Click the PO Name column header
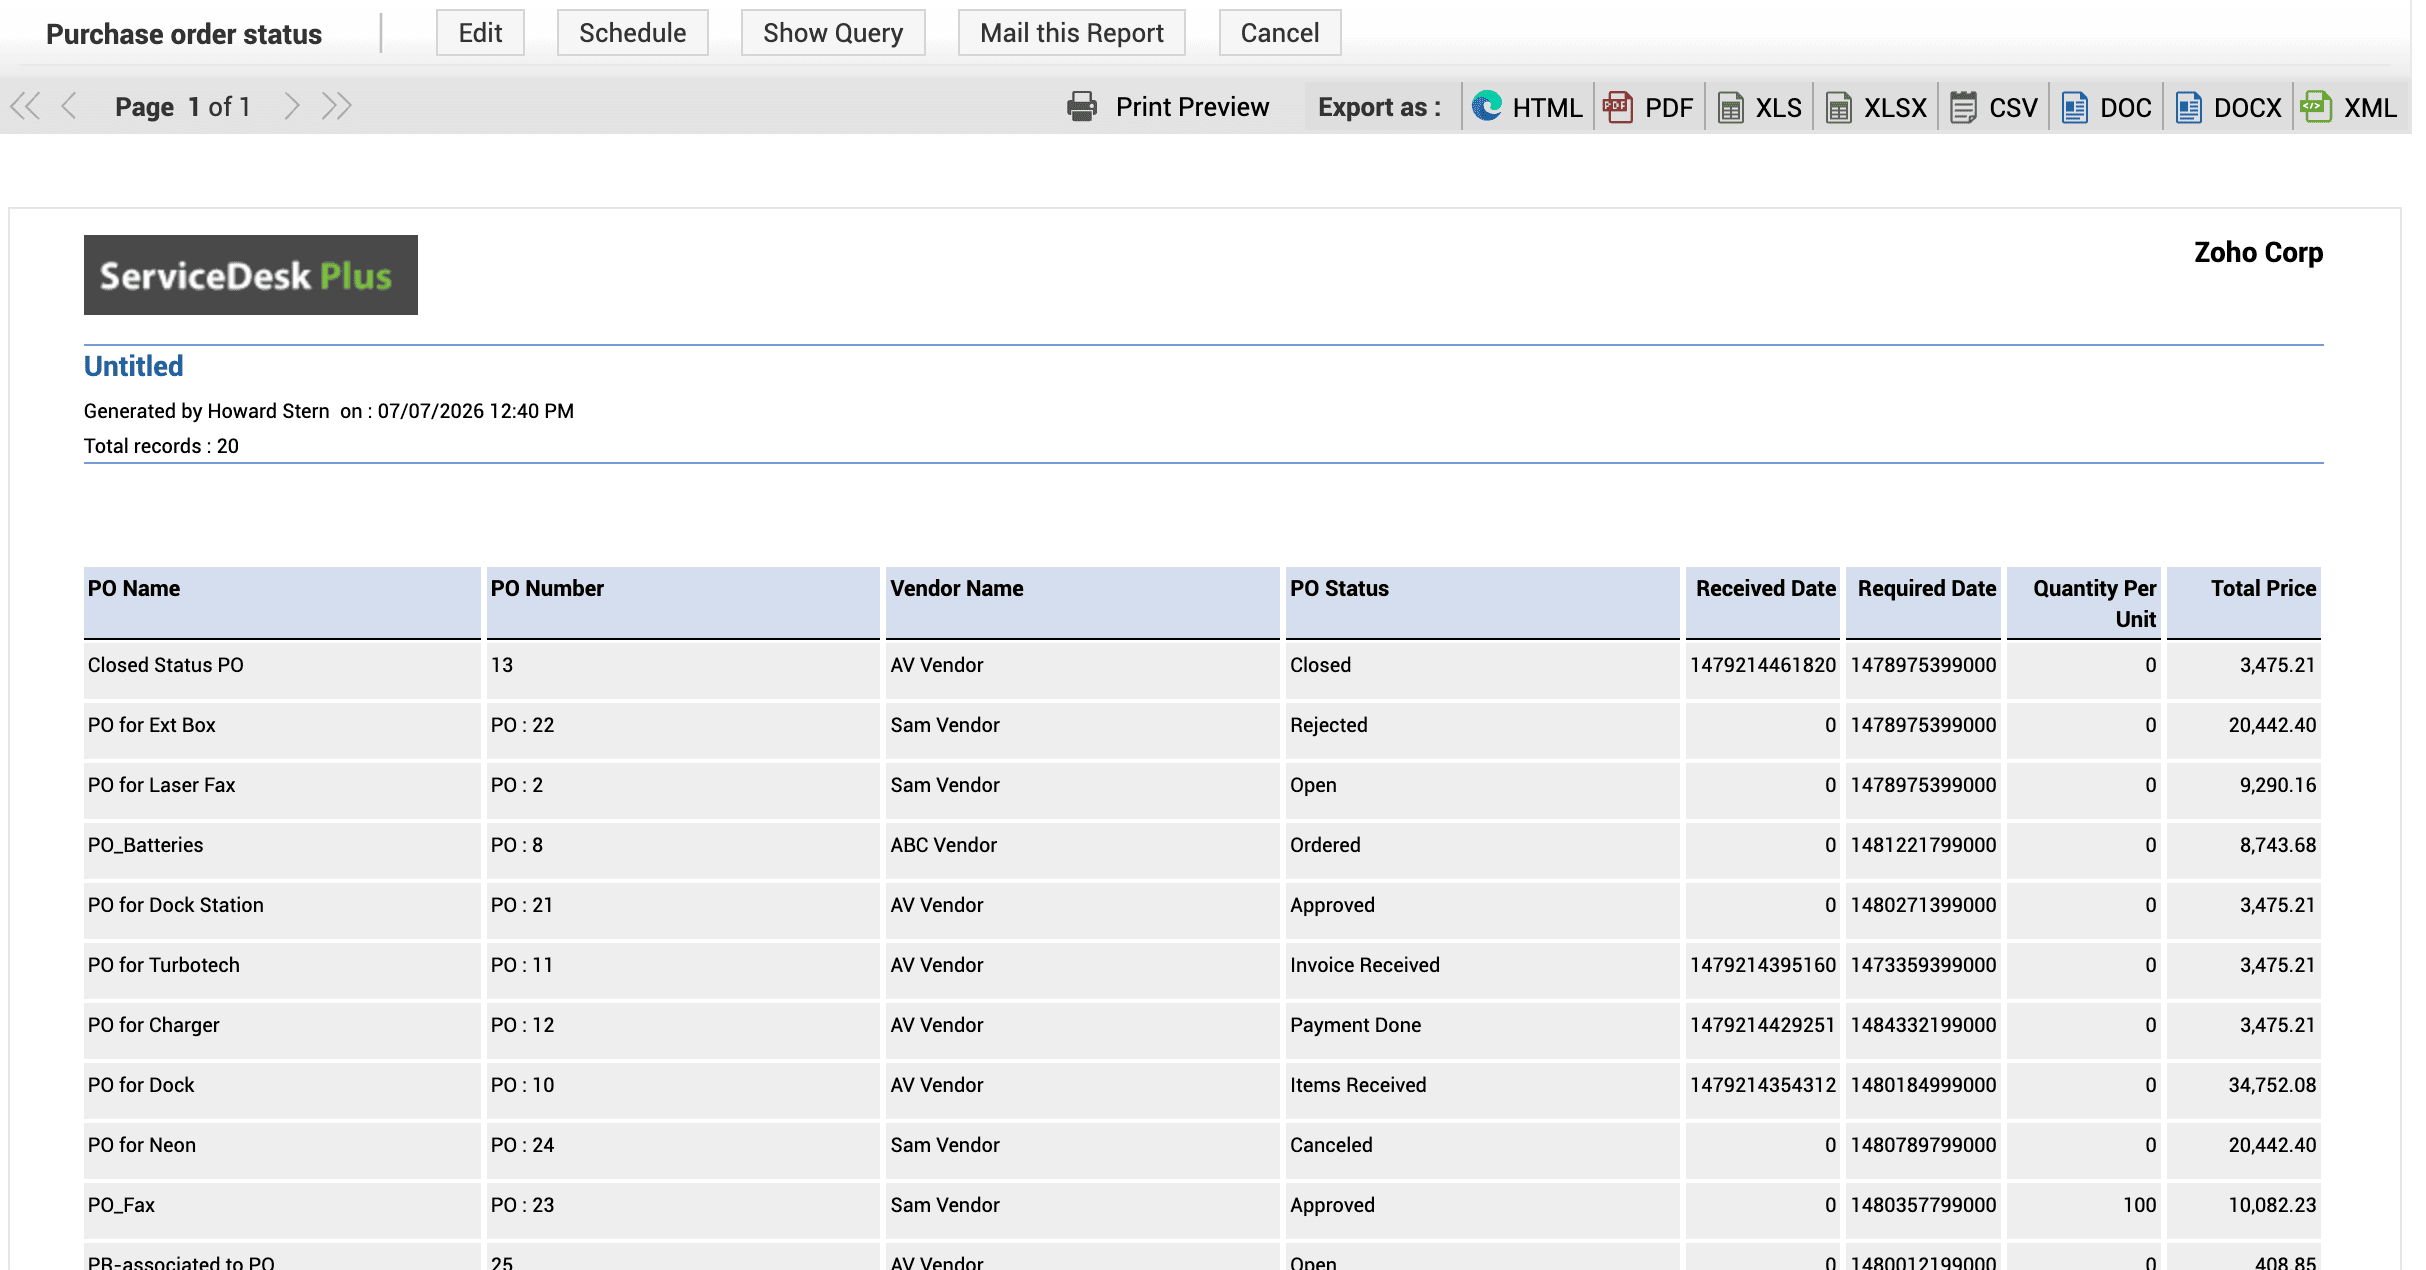This screenshot has width=2426, height=1270. 283,602
